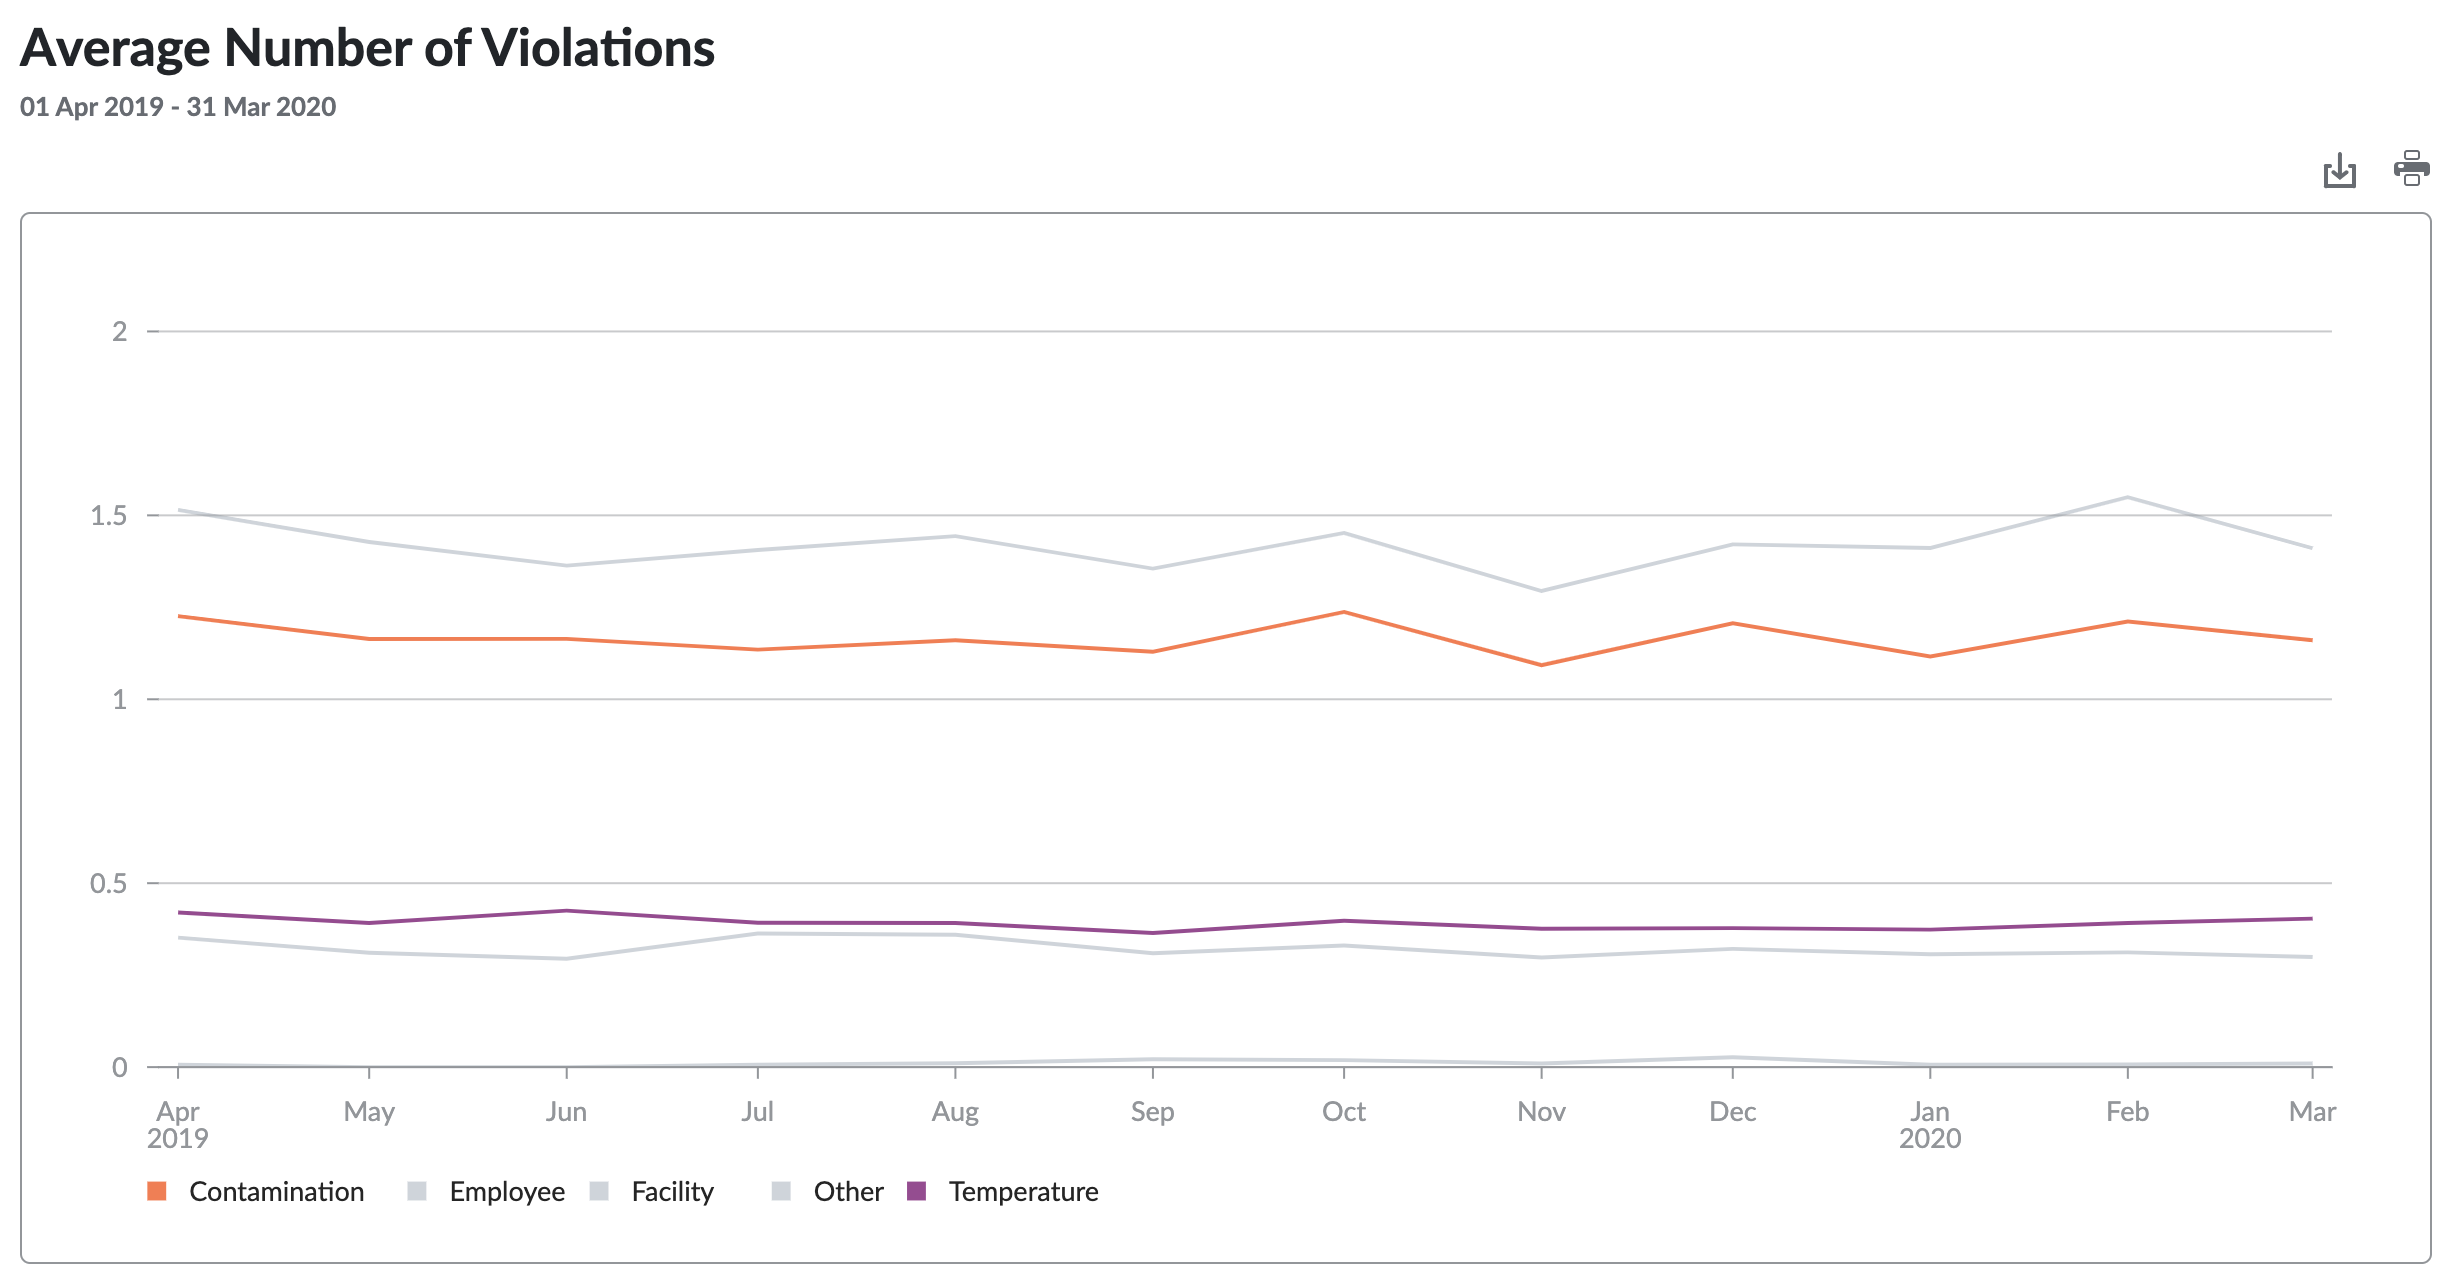Viewport: 2450px width, 1284px height.
Task: Click the Average Number of Violations title
Action: [x=367, y=48]
